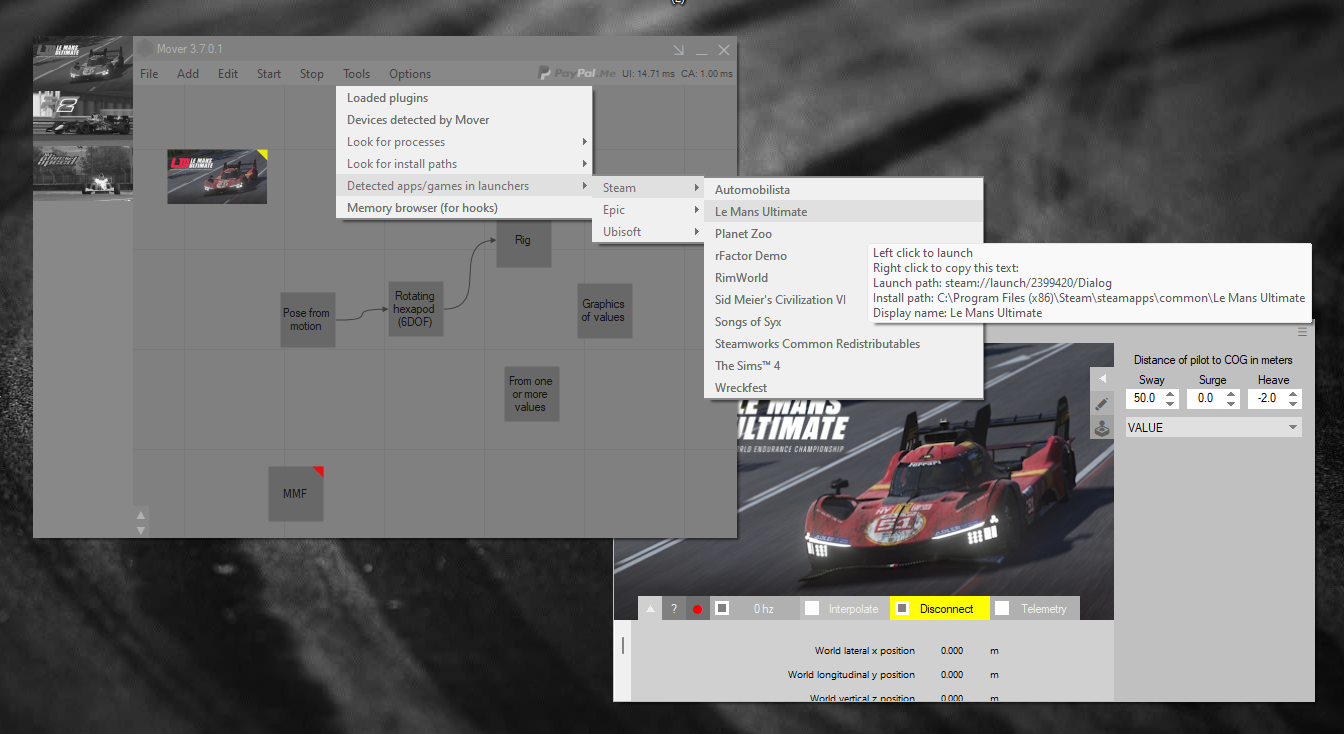The image size is (1344, 734).
Task: Open the Edit menu in Mover
Action: 228,74
